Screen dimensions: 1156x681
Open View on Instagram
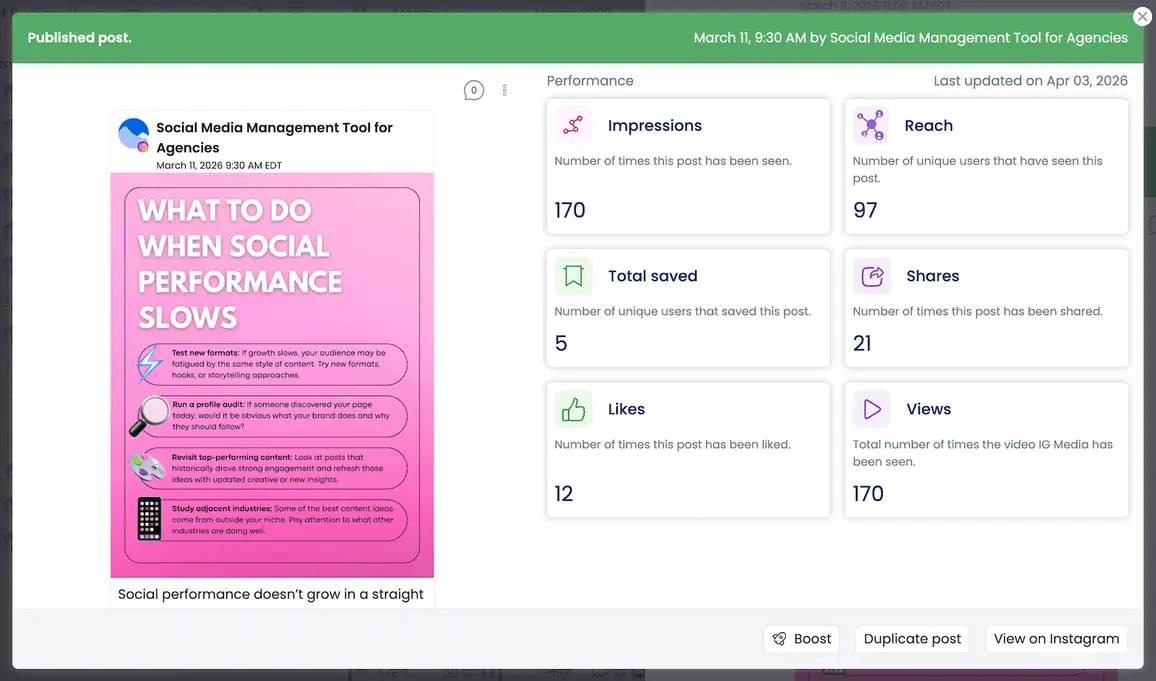point(1056,638)
